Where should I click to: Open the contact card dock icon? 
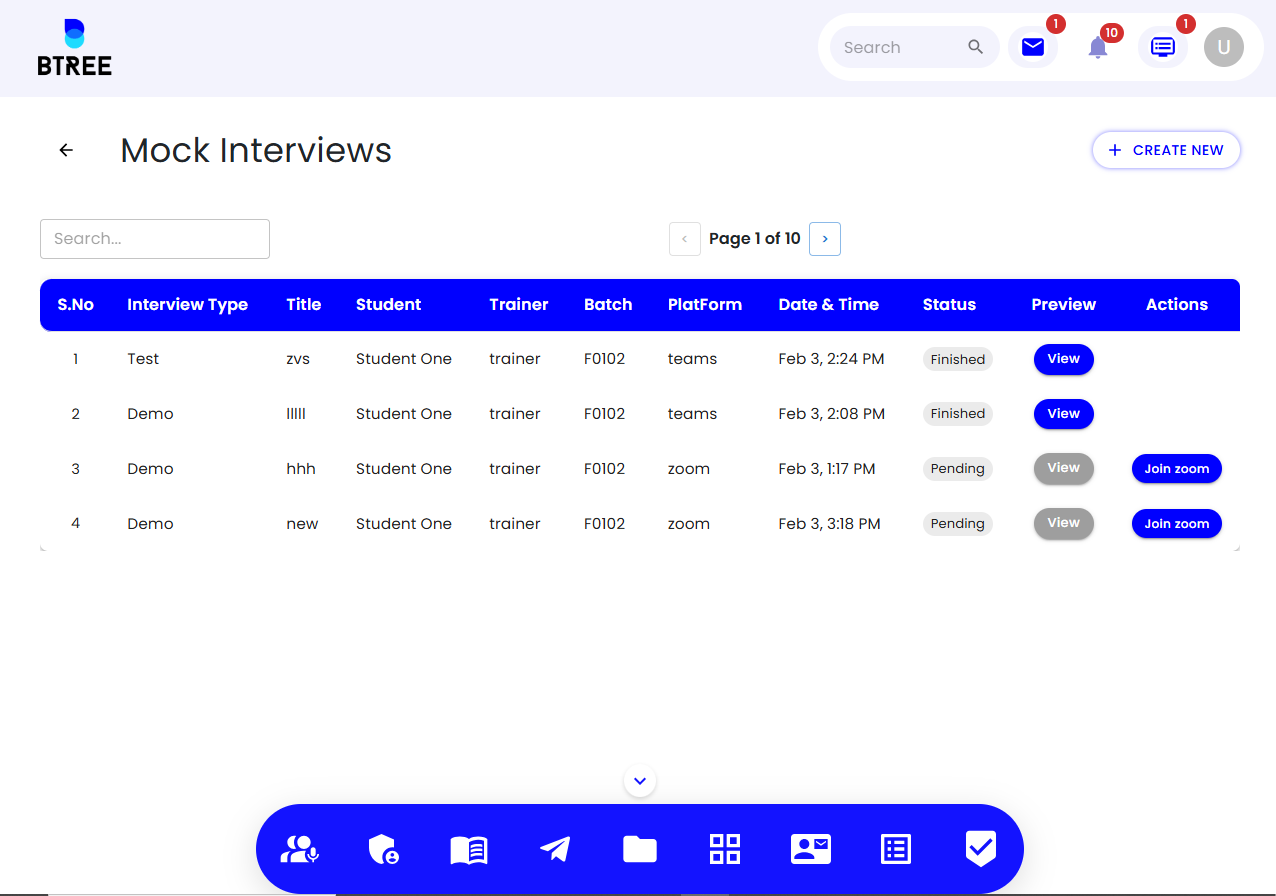click(811, 850)
